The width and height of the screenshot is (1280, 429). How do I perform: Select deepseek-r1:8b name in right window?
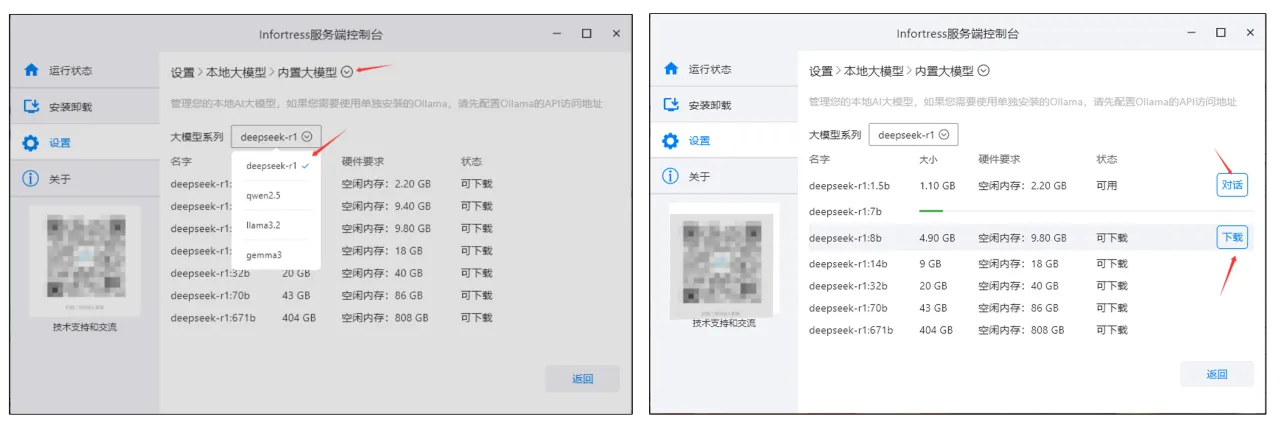[x=844, y=238]
